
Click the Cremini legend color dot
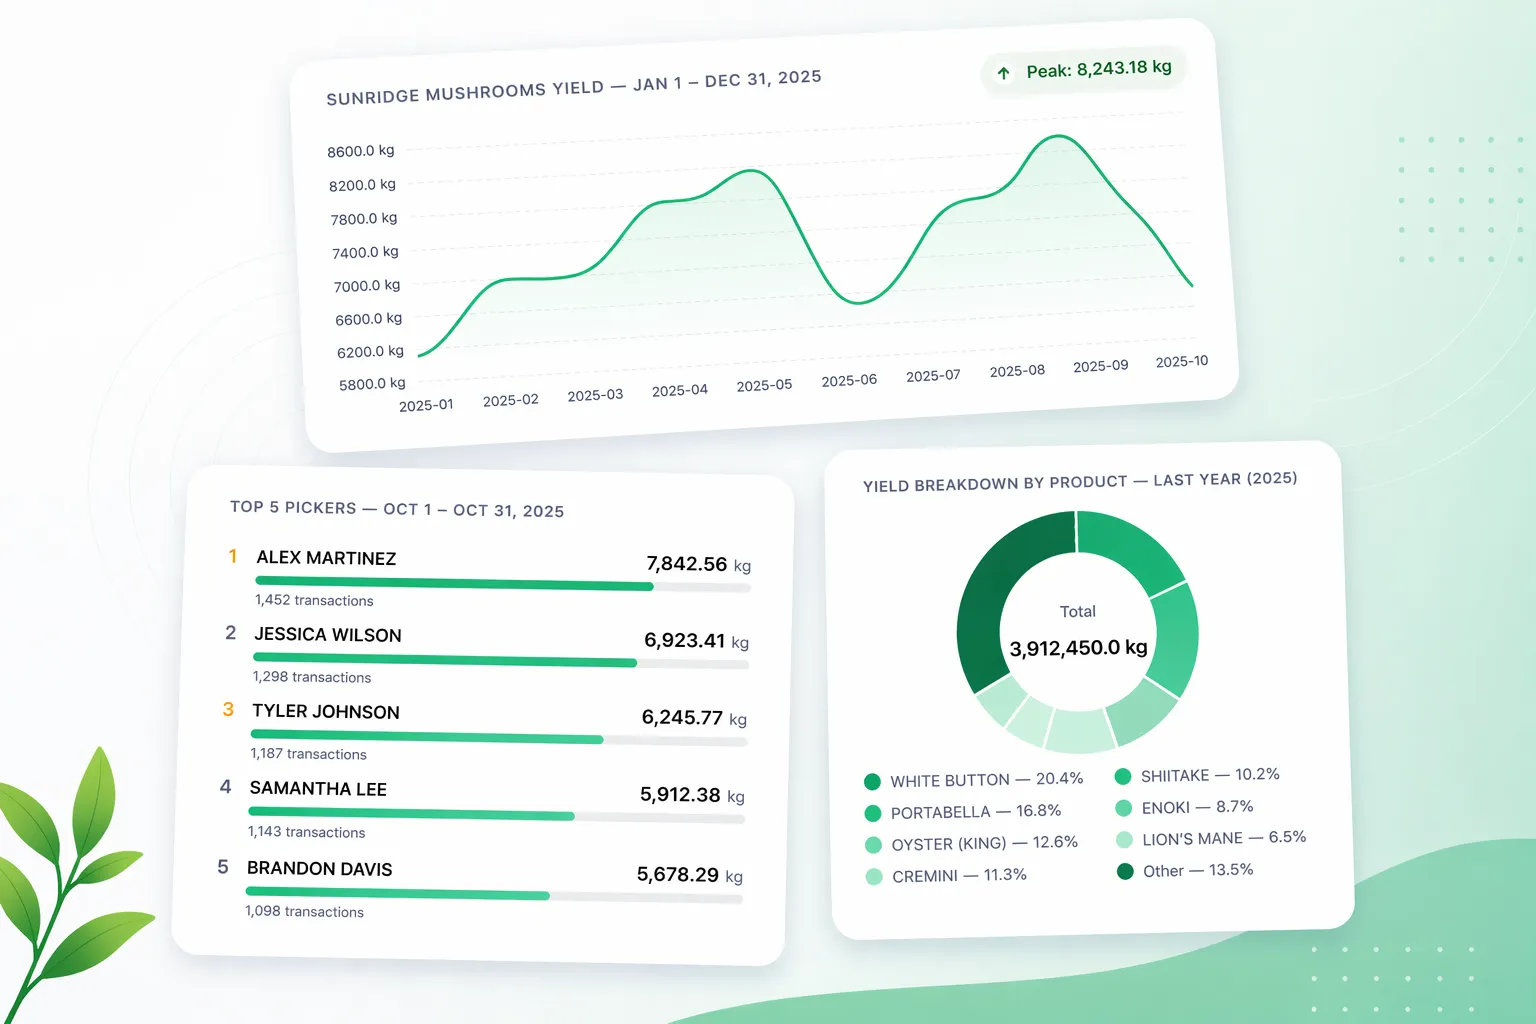pos(874,877)
